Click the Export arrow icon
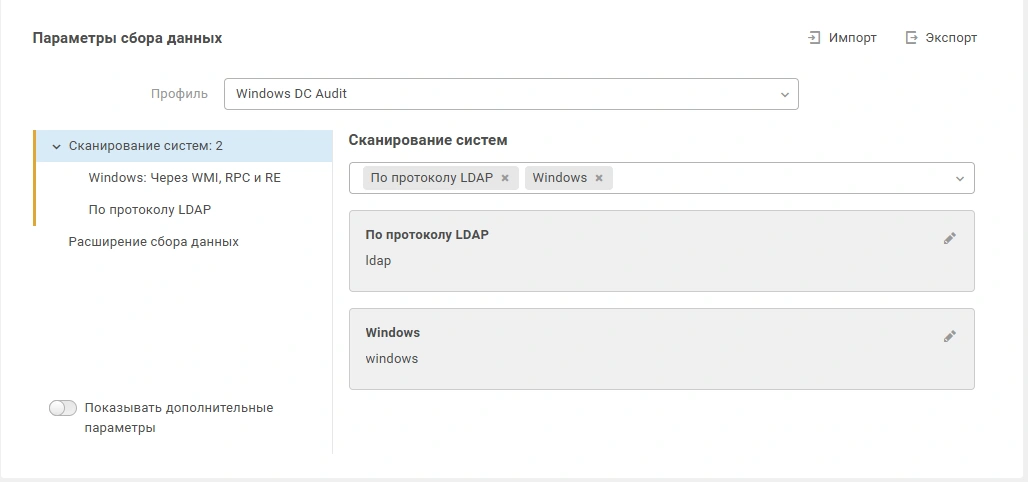 (x=911, y=38)
